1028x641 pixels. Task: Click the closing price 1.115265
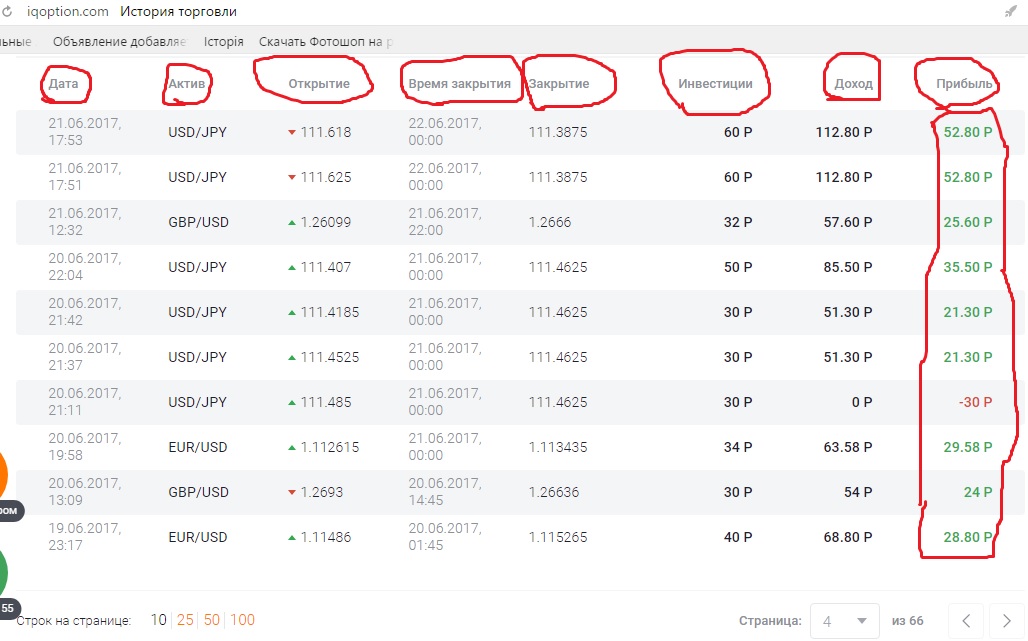point(558,537)
